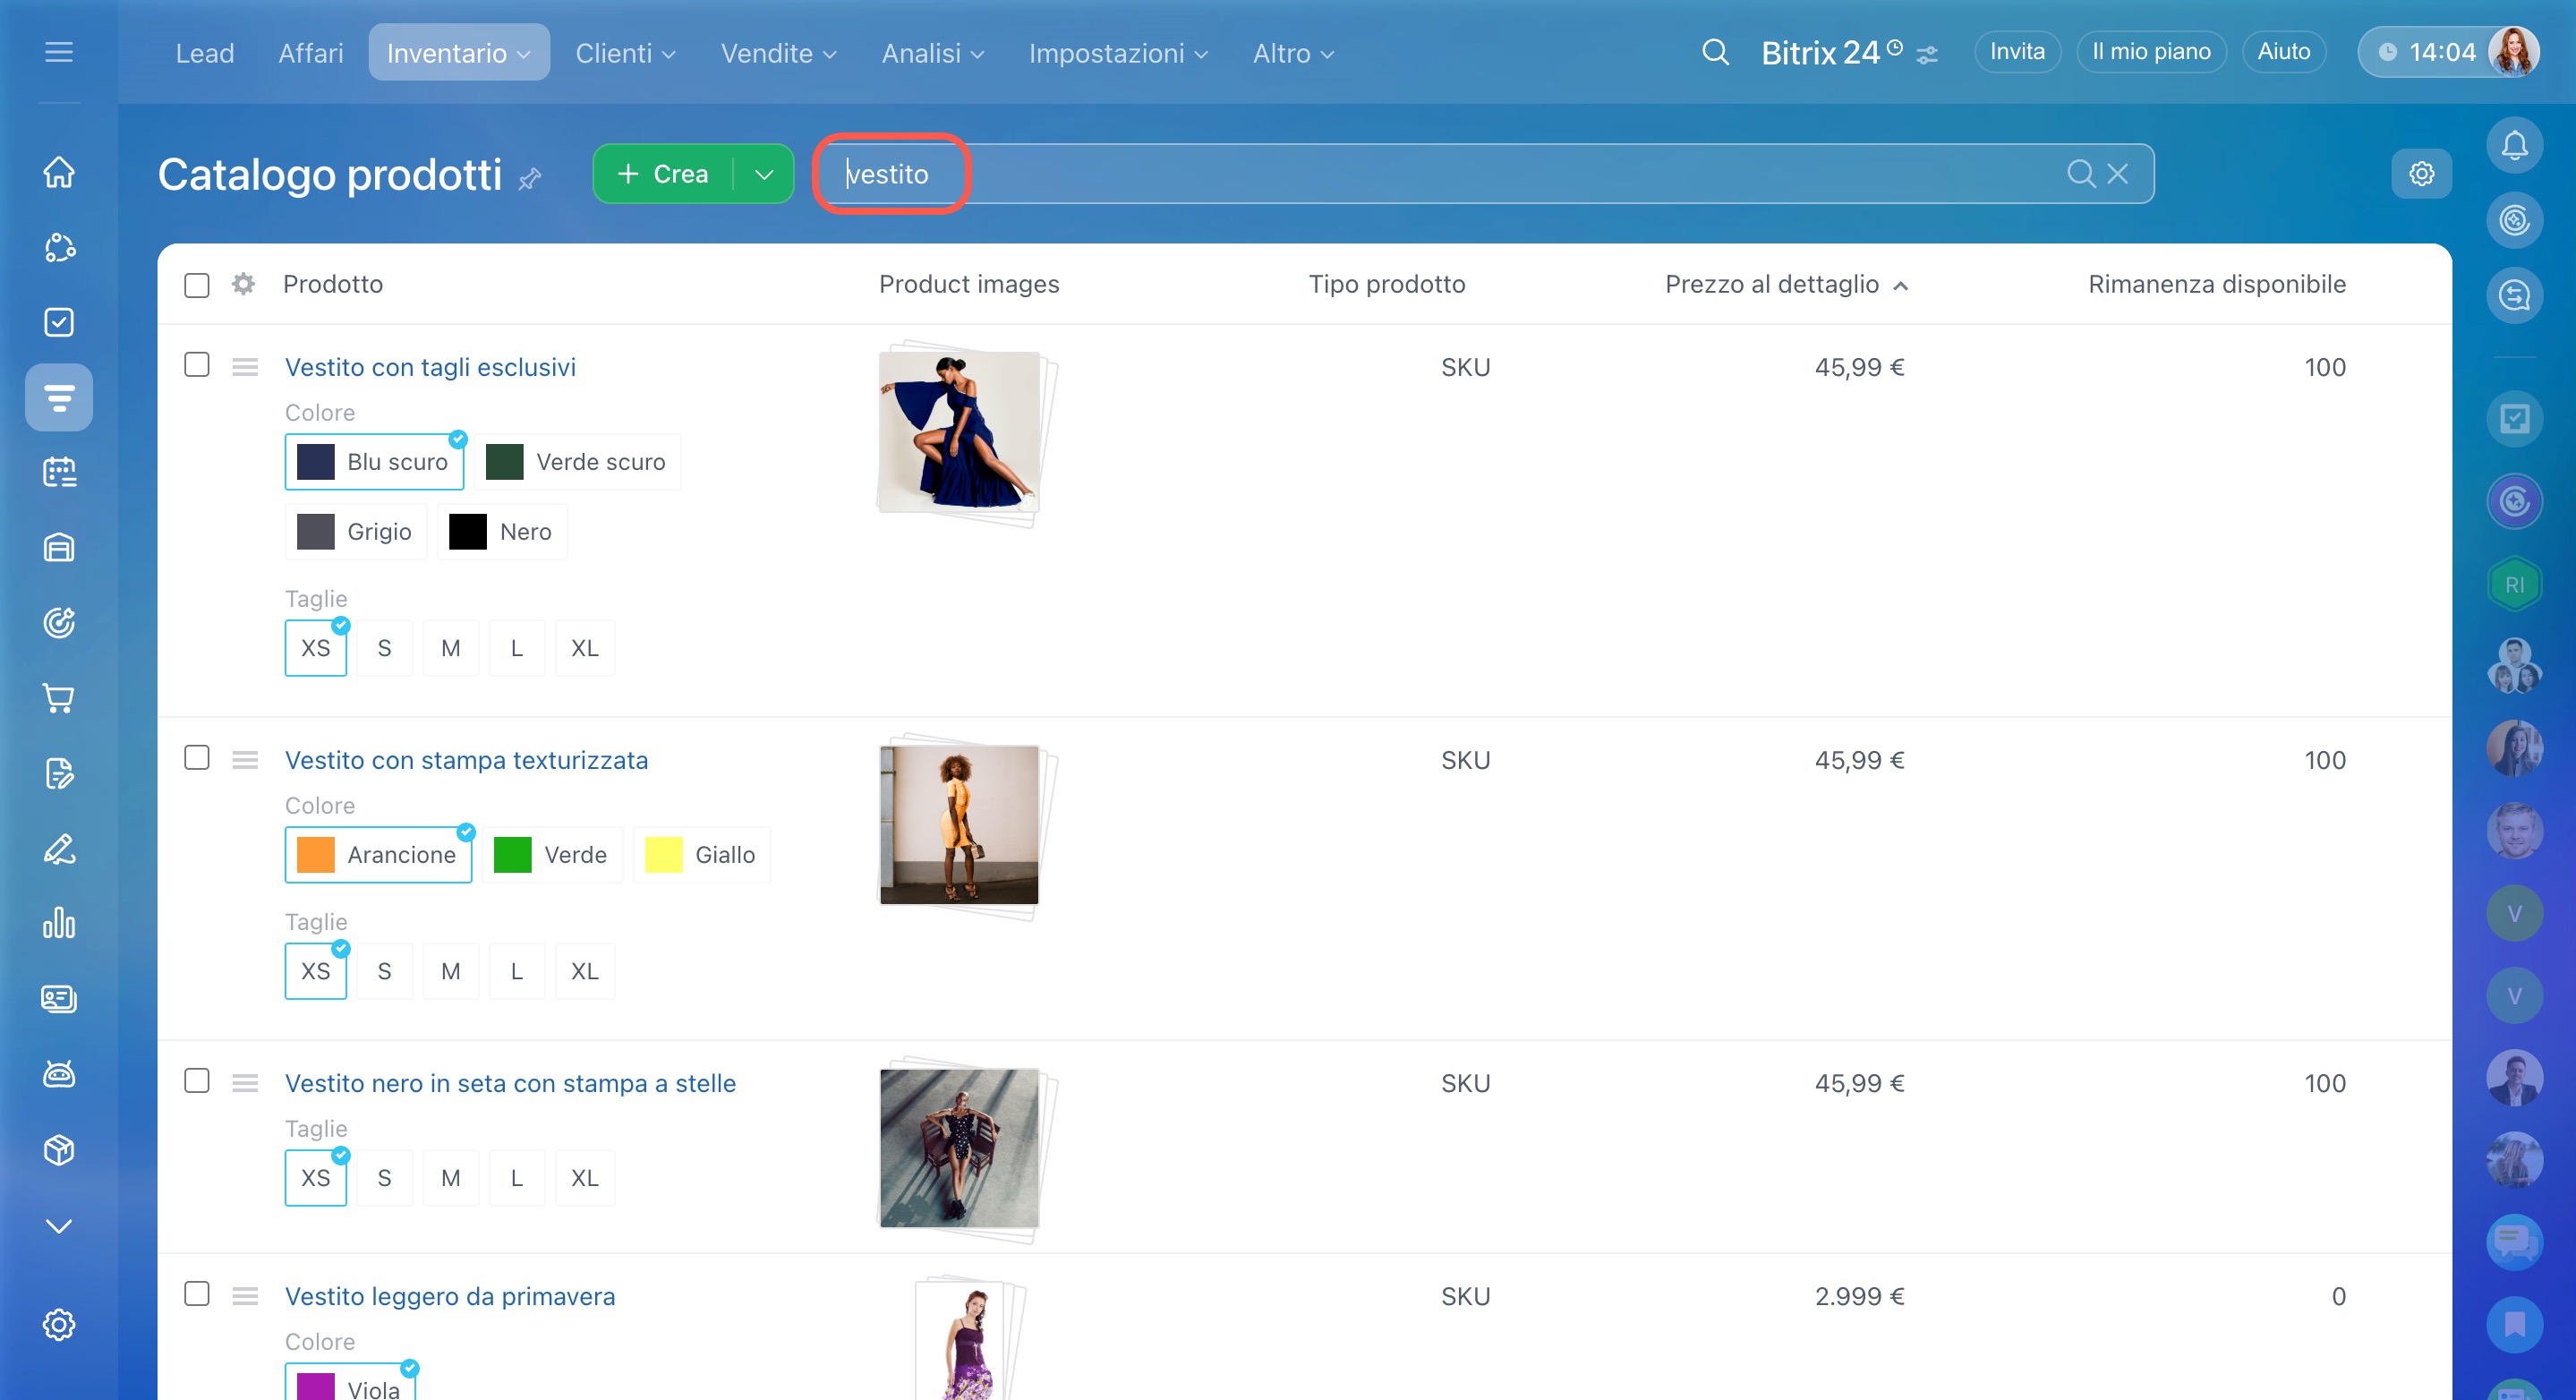The width and height of the screenshot is (2576, 1400).
Task: Clear the search filter with X icon
Action: point(2118,174)
